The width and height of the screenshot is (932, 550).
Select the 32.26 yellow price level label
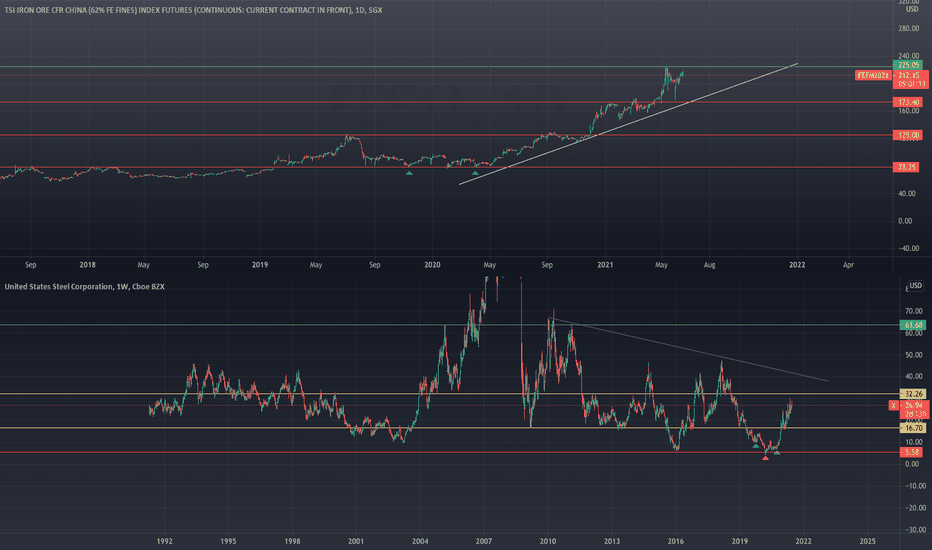pos(912,394)
